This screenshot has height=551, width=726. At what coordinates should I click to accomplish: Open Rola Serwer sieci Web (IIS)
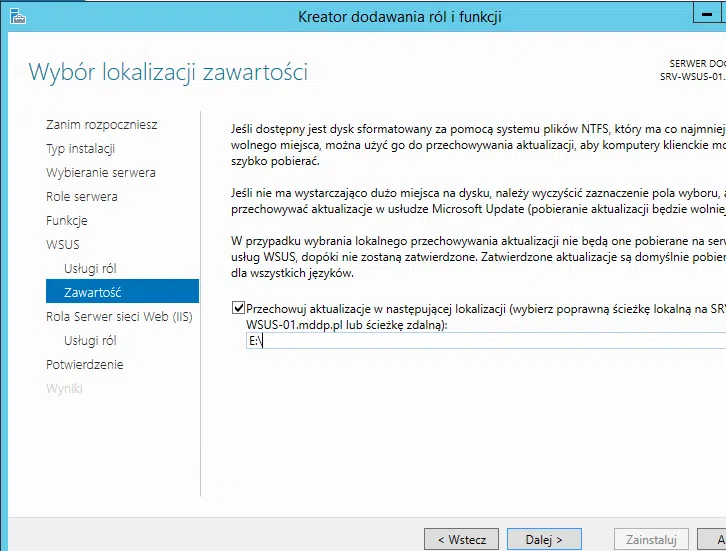tap(119, 317)
